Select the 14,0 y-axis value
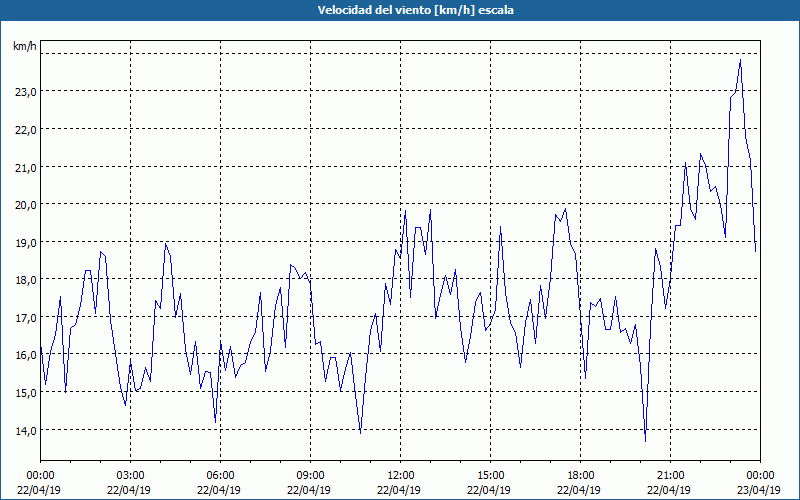 tap(26, 431)
